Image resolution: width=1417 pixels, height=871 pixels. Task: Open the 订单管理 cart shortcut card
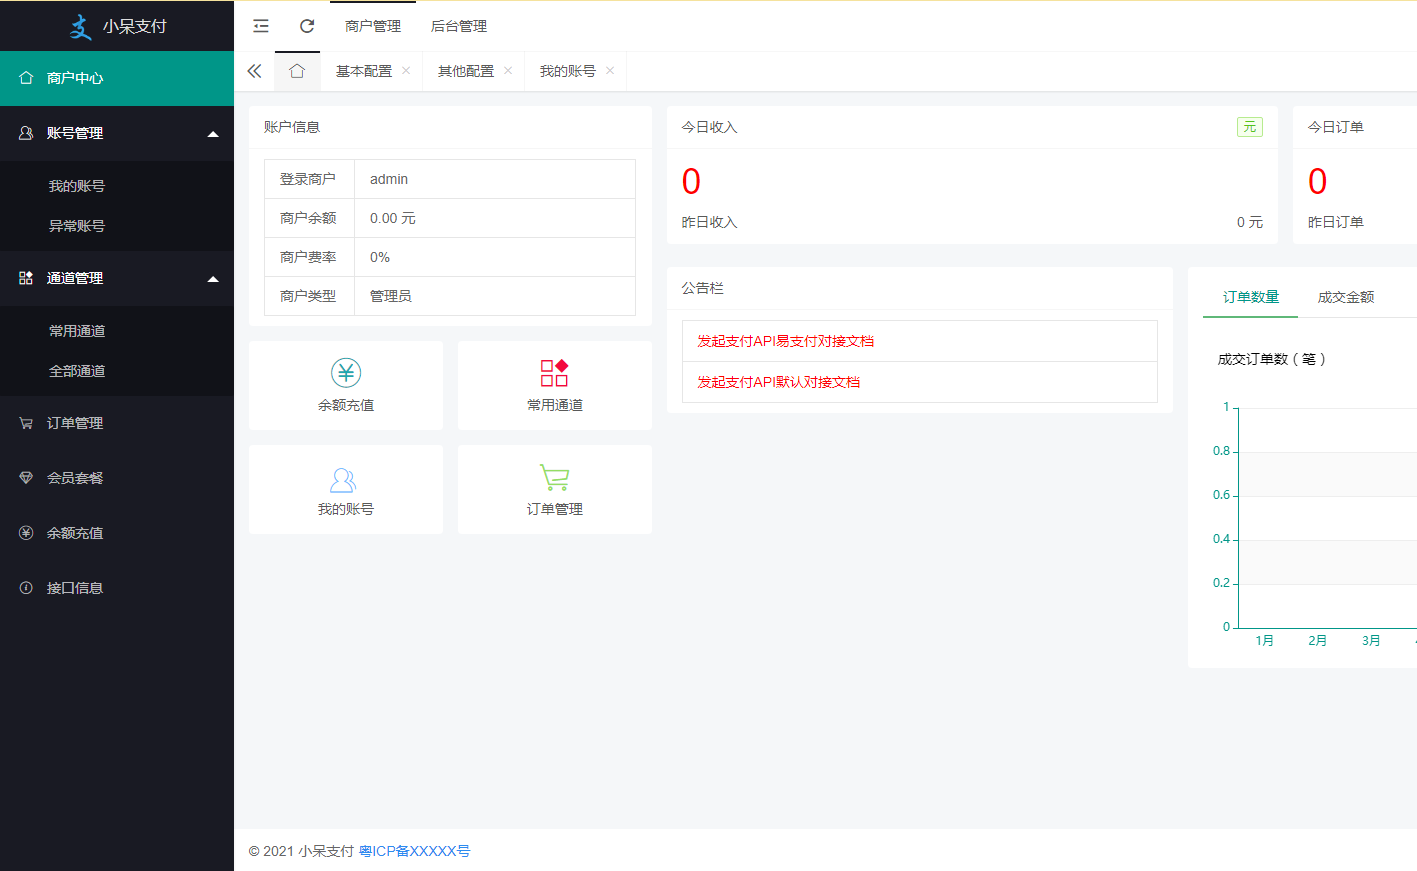point(555,490)
